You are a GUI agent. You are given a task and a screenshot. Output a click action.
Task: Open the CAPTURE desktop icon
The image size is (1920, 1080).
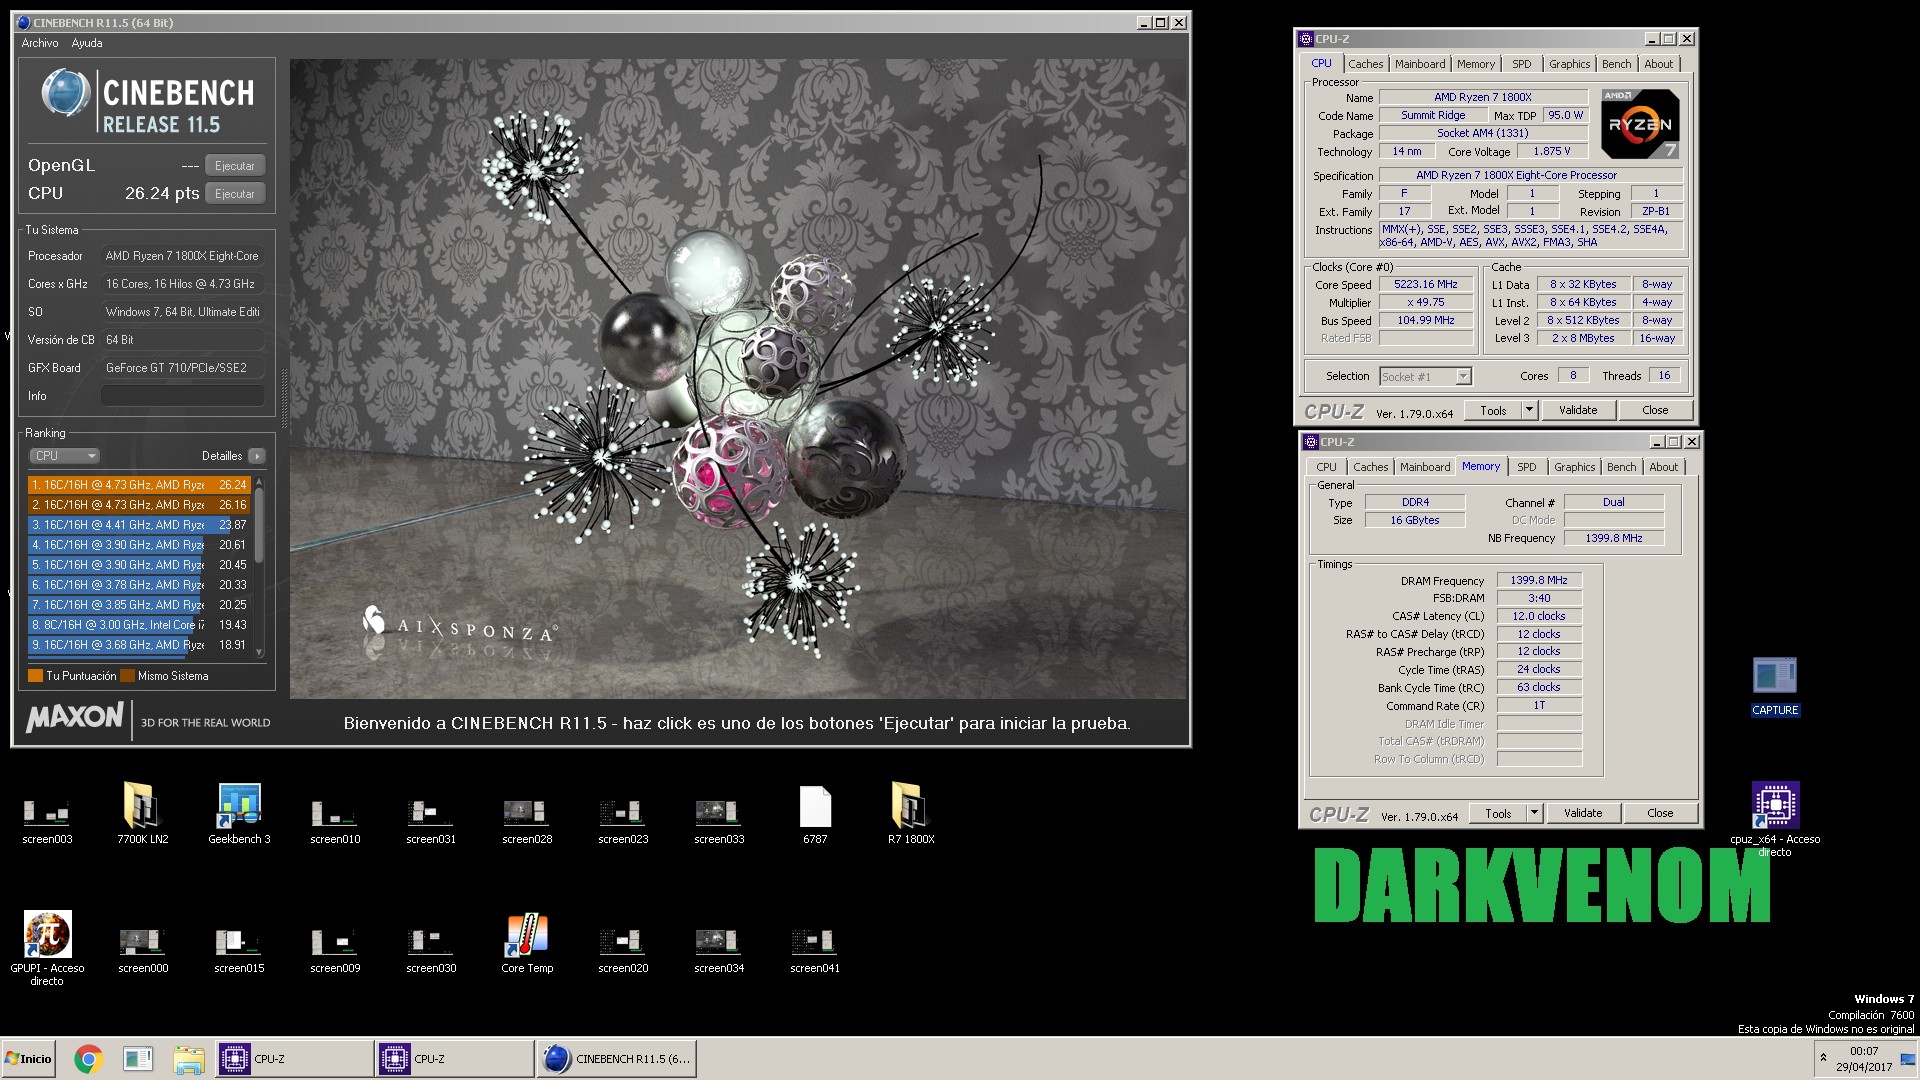(1775, 687)
